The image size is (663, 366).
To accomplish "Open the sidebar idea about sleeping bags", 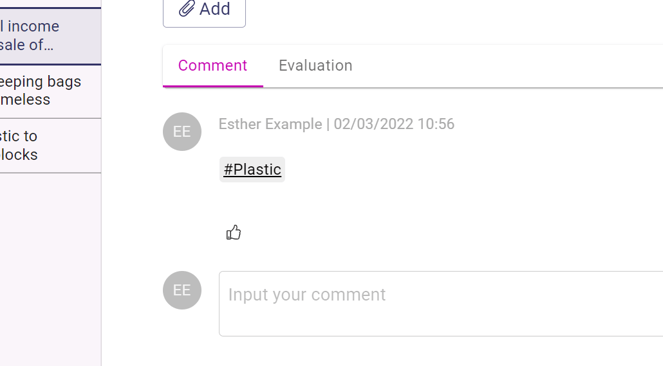I will (x=50, y=91).
